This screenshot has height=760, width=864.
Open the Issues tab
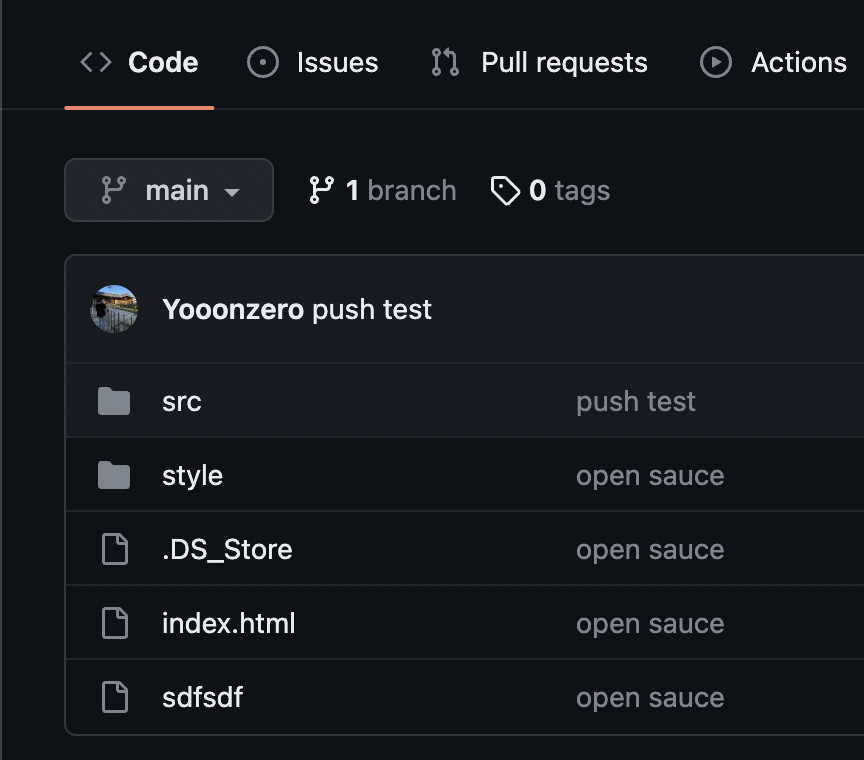coord(313,63)
